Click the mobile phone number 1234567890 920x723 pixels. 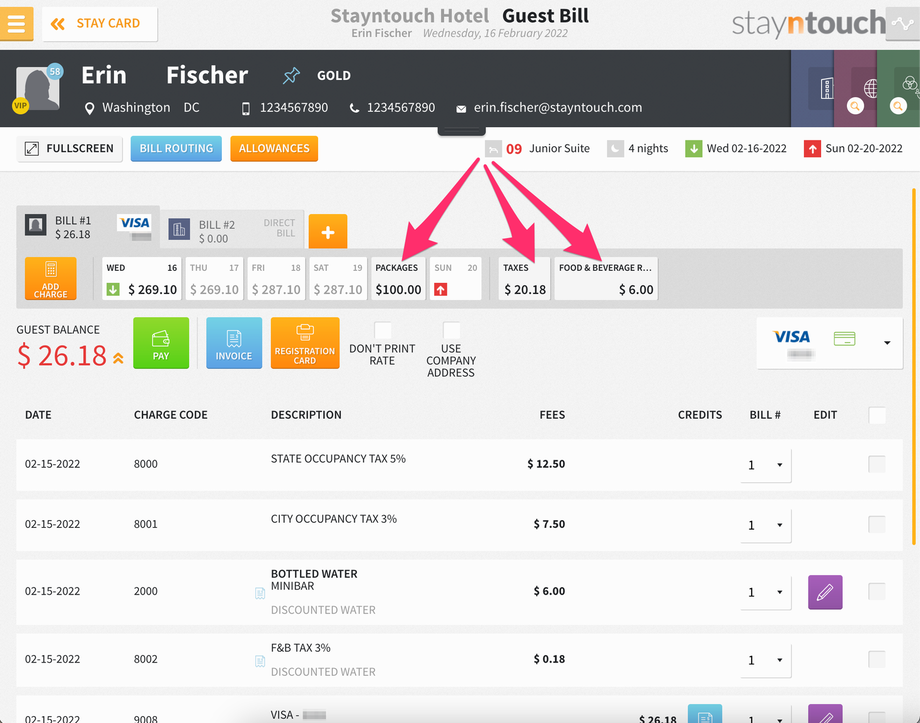[294, 108]
